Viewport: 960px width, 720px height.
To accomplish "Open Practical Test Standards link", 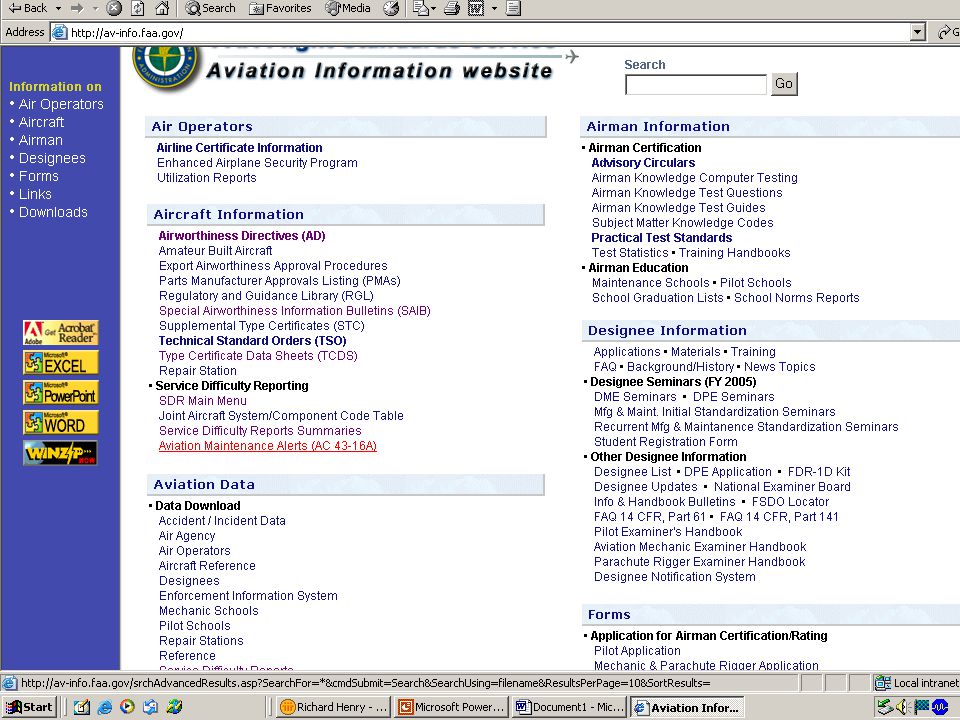I will click(661, 238).
